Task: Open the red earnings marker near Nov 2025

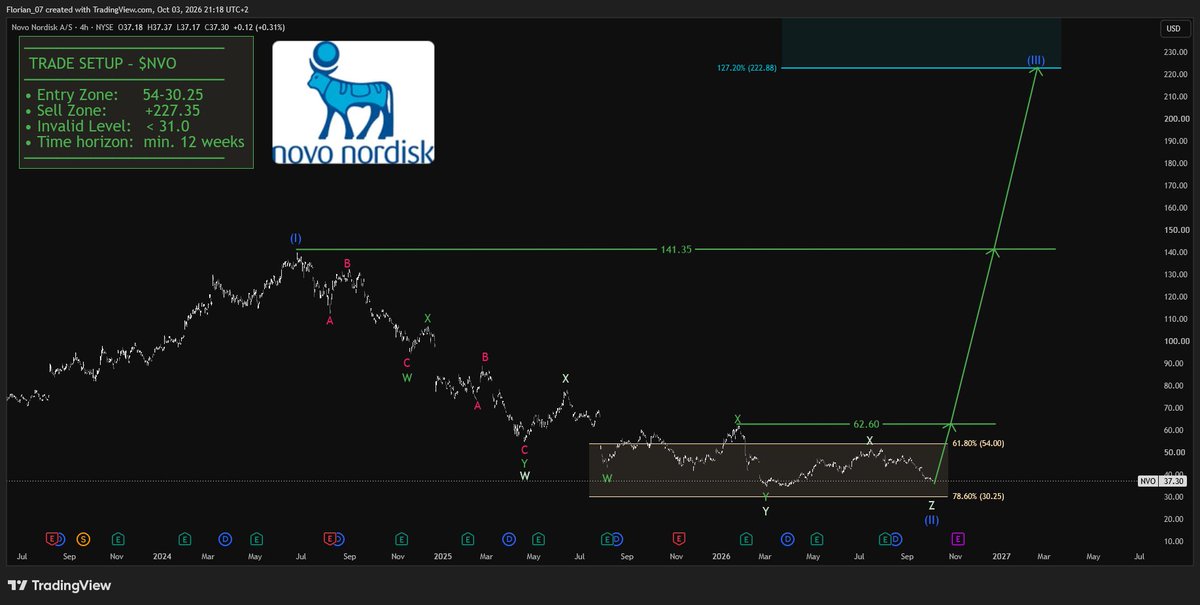Action: tap(679, 539)
